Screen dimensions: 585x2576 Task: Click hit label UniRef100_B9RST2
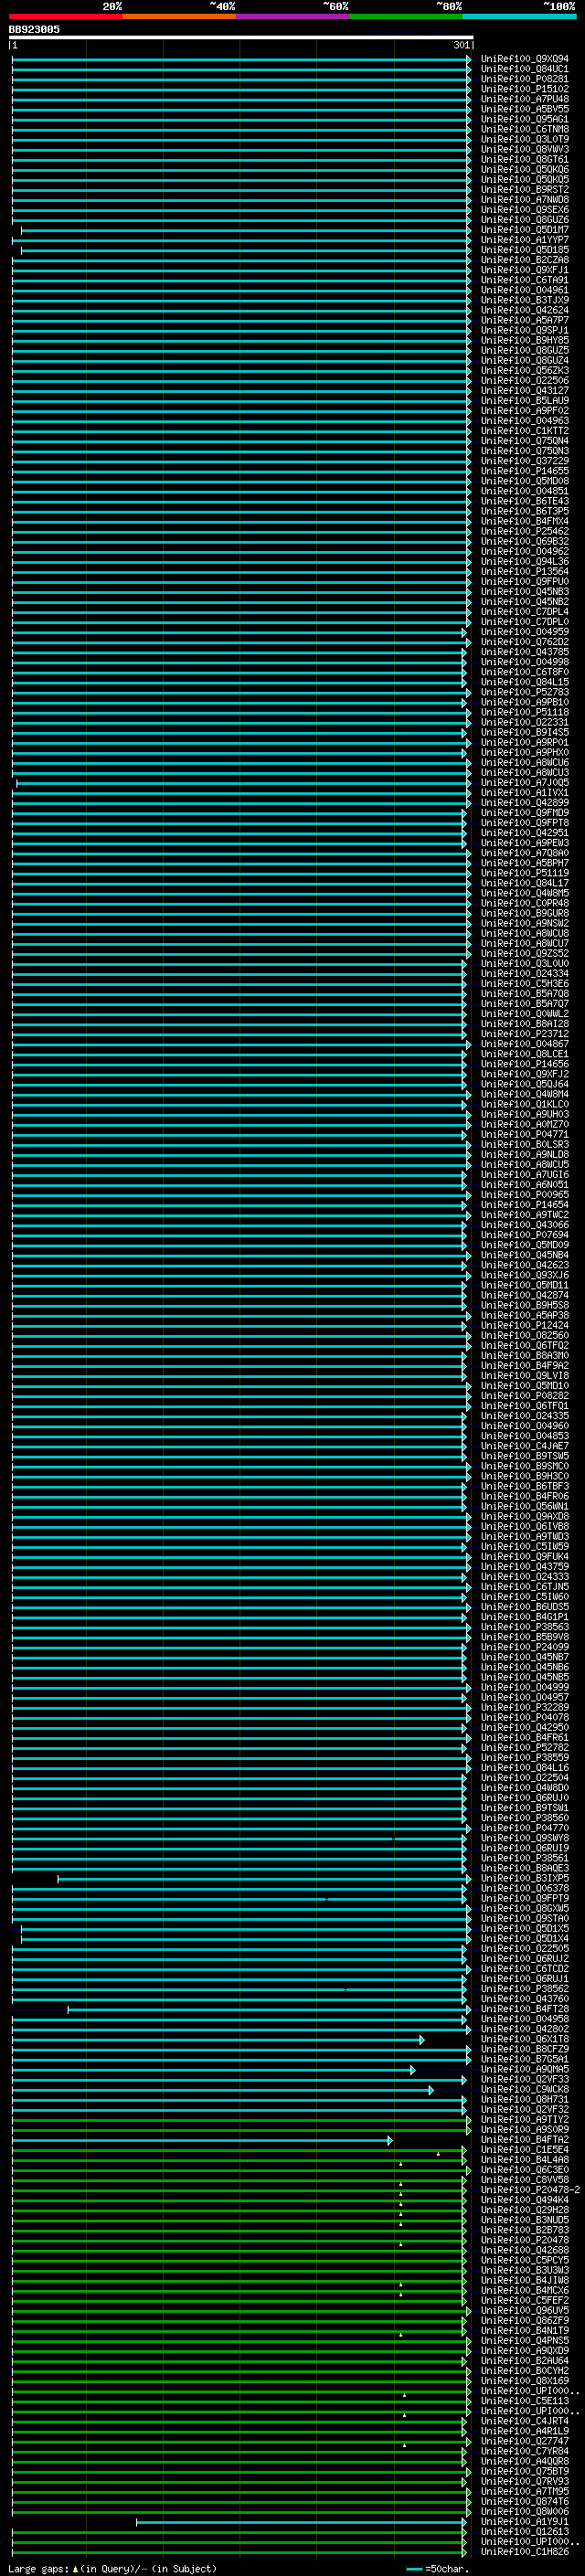tap(524, 190)
